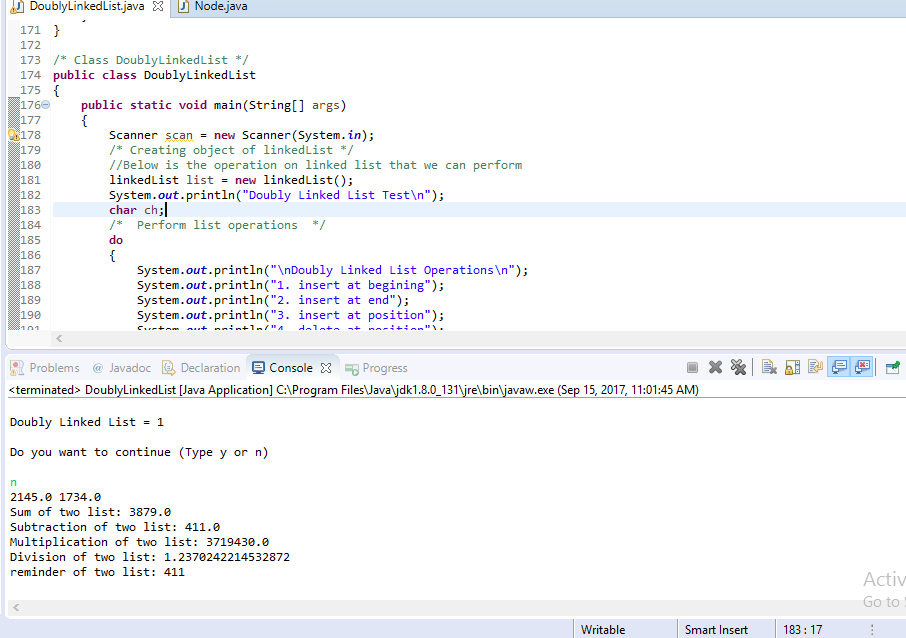Click the '/* Perform list operations */' comment
Viewport: 906px width, 638px height.
coord(217,225)
